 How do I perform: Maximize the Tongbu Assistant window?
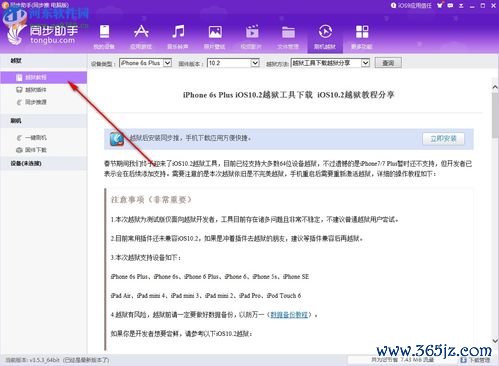[482, 6]
